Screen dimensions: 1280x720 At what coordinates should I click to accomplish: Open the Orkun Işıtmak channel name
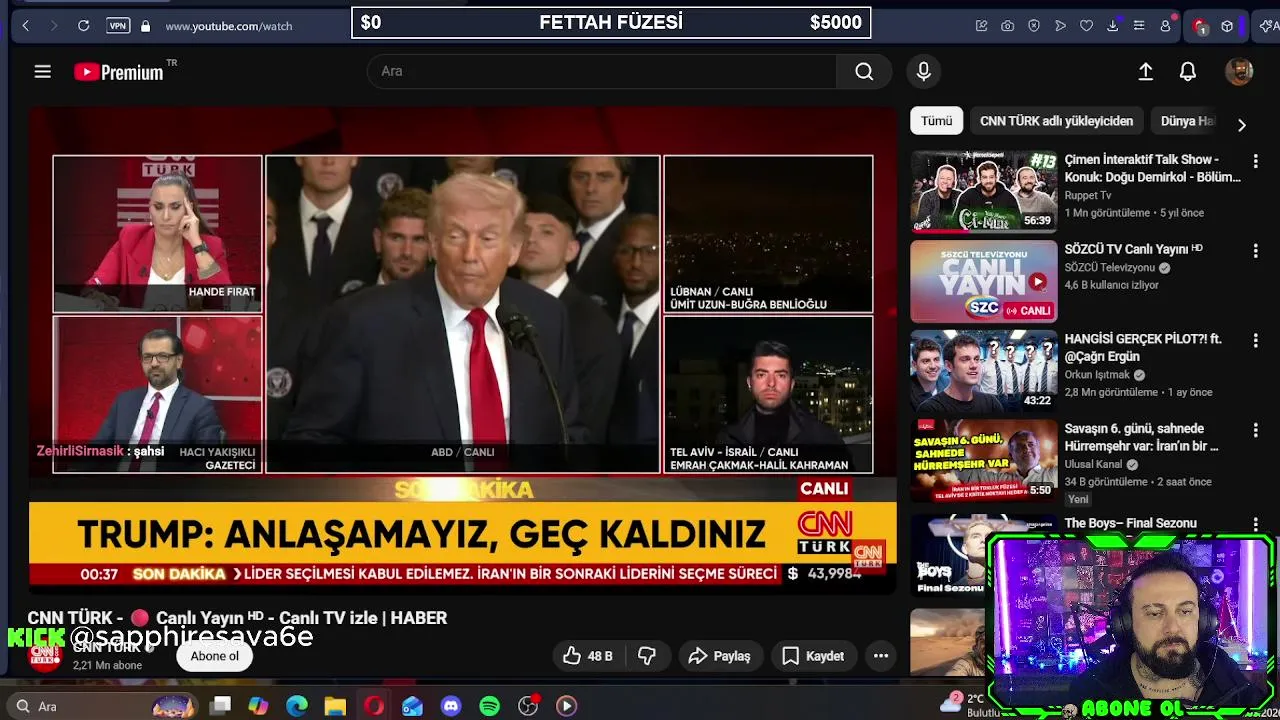tap(1097, 375)
